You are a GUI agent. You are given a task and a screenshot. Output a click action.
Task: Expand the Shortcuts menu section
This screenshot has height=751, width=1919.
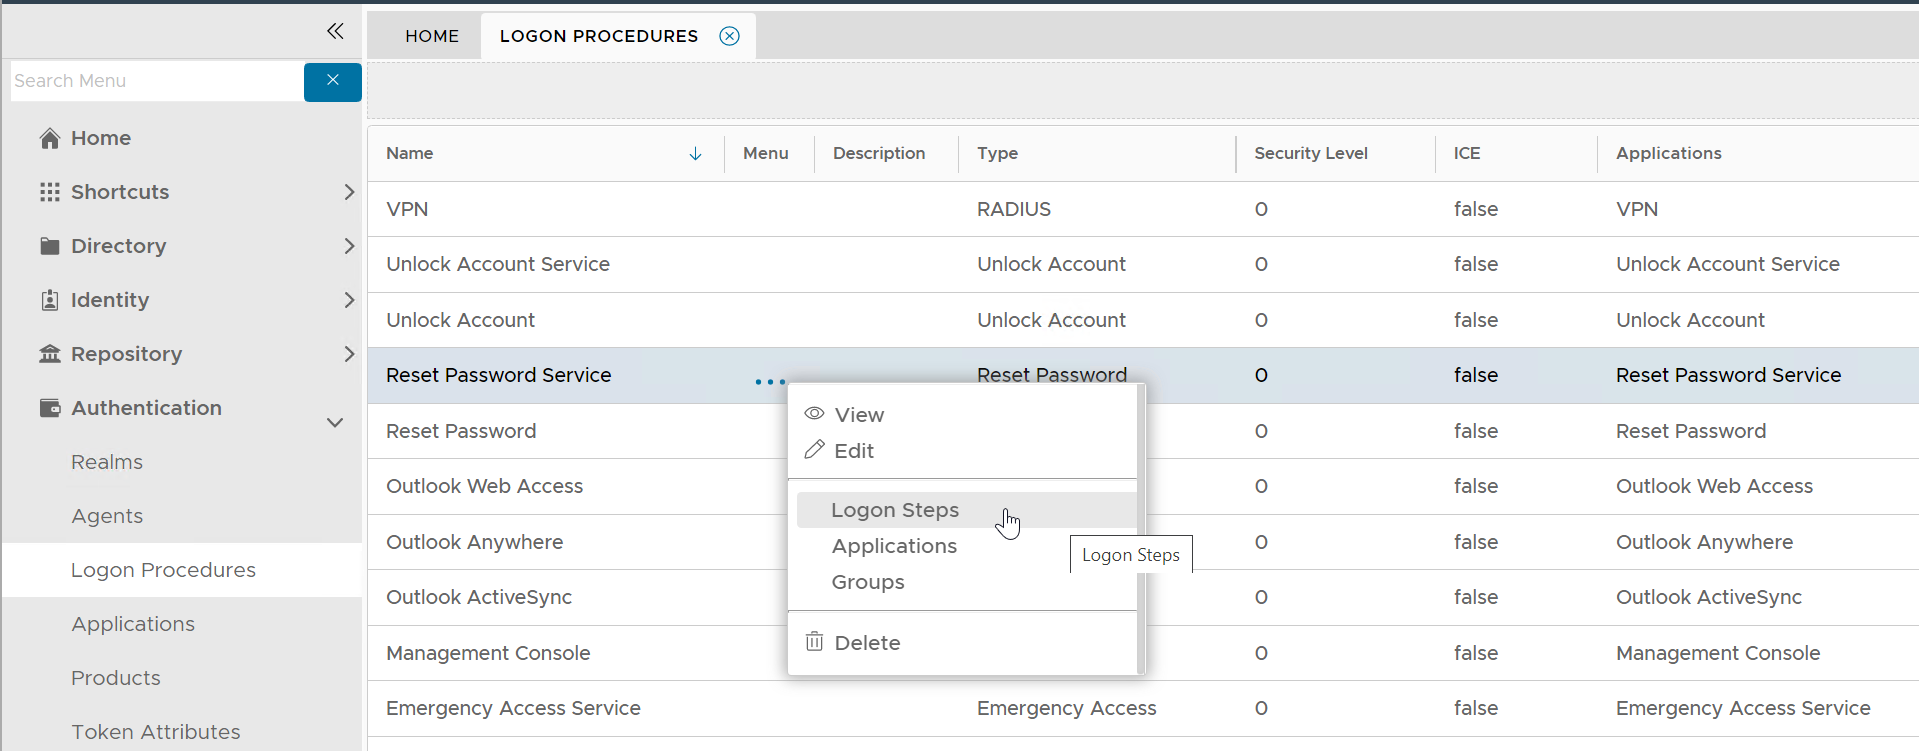[349, 192]
